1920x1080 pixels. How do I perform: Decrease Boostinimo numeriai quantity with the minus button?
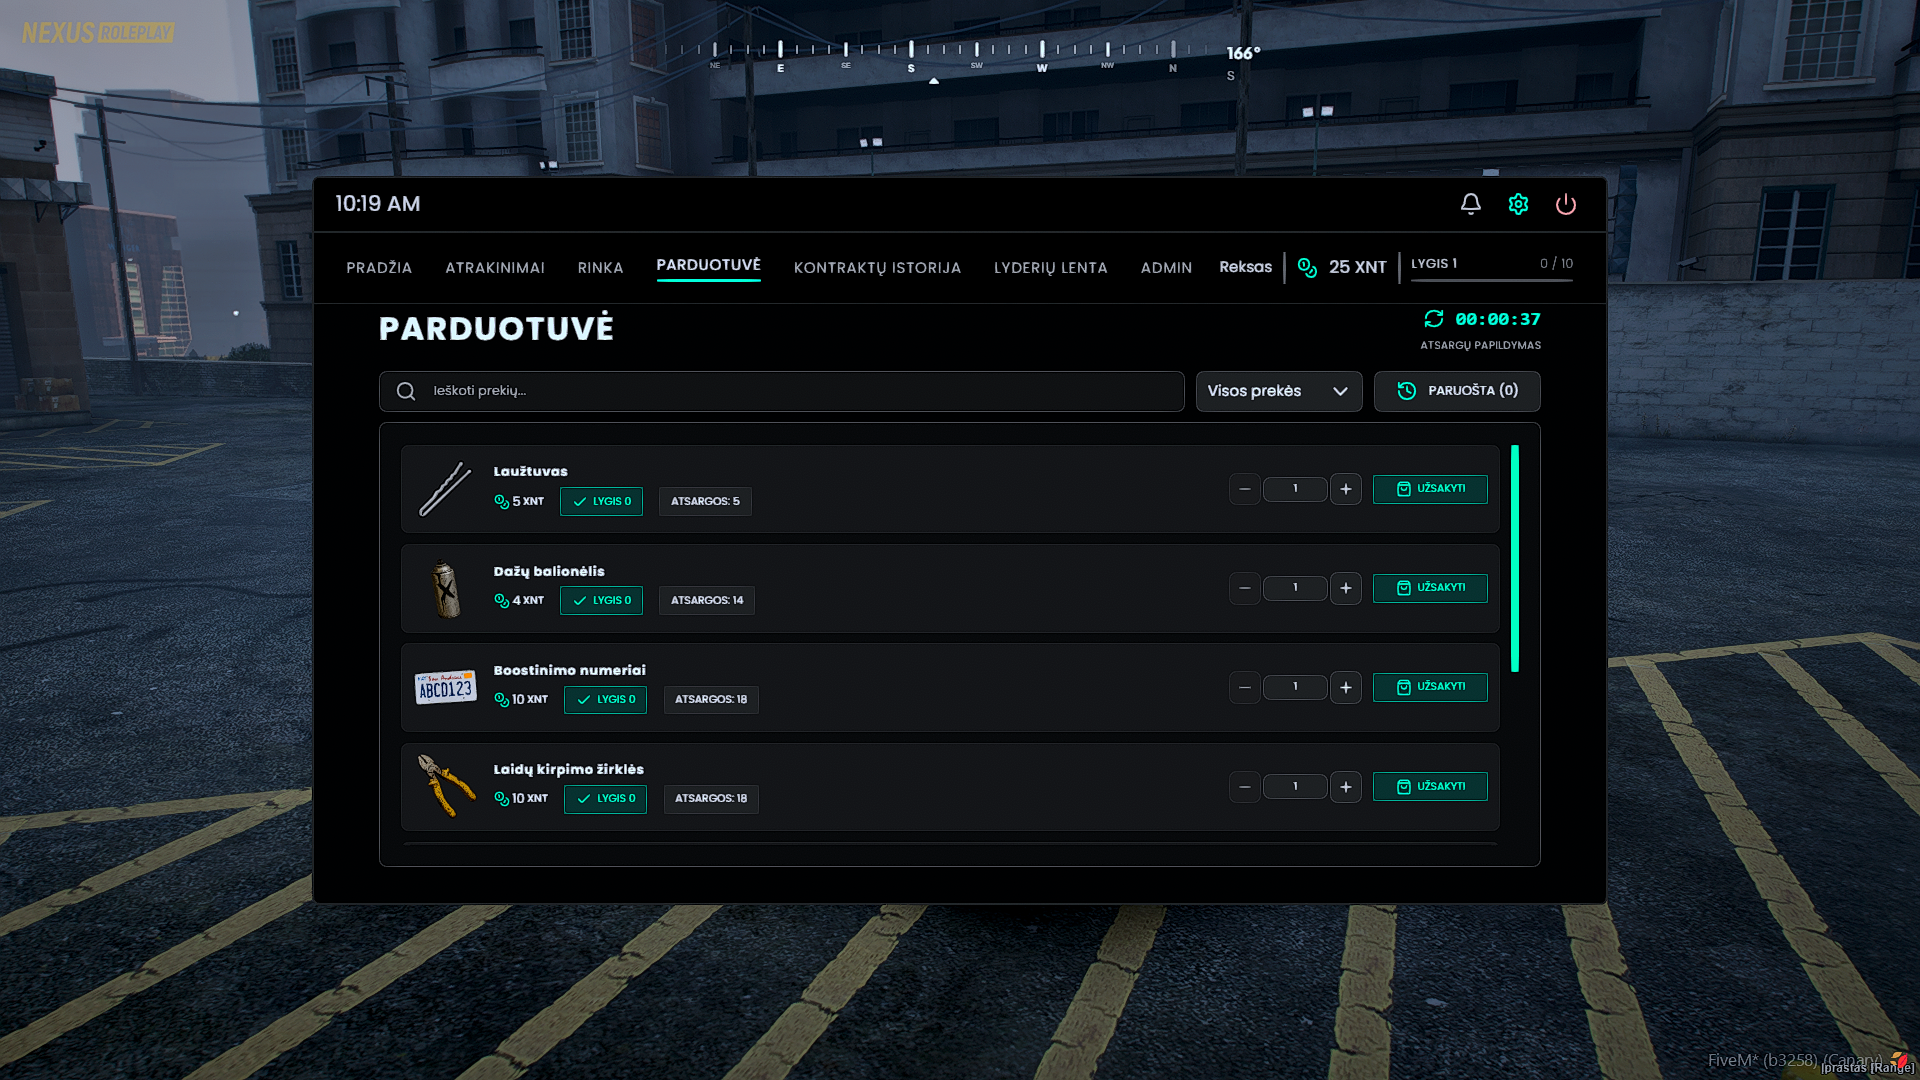tap(1244, 687)
